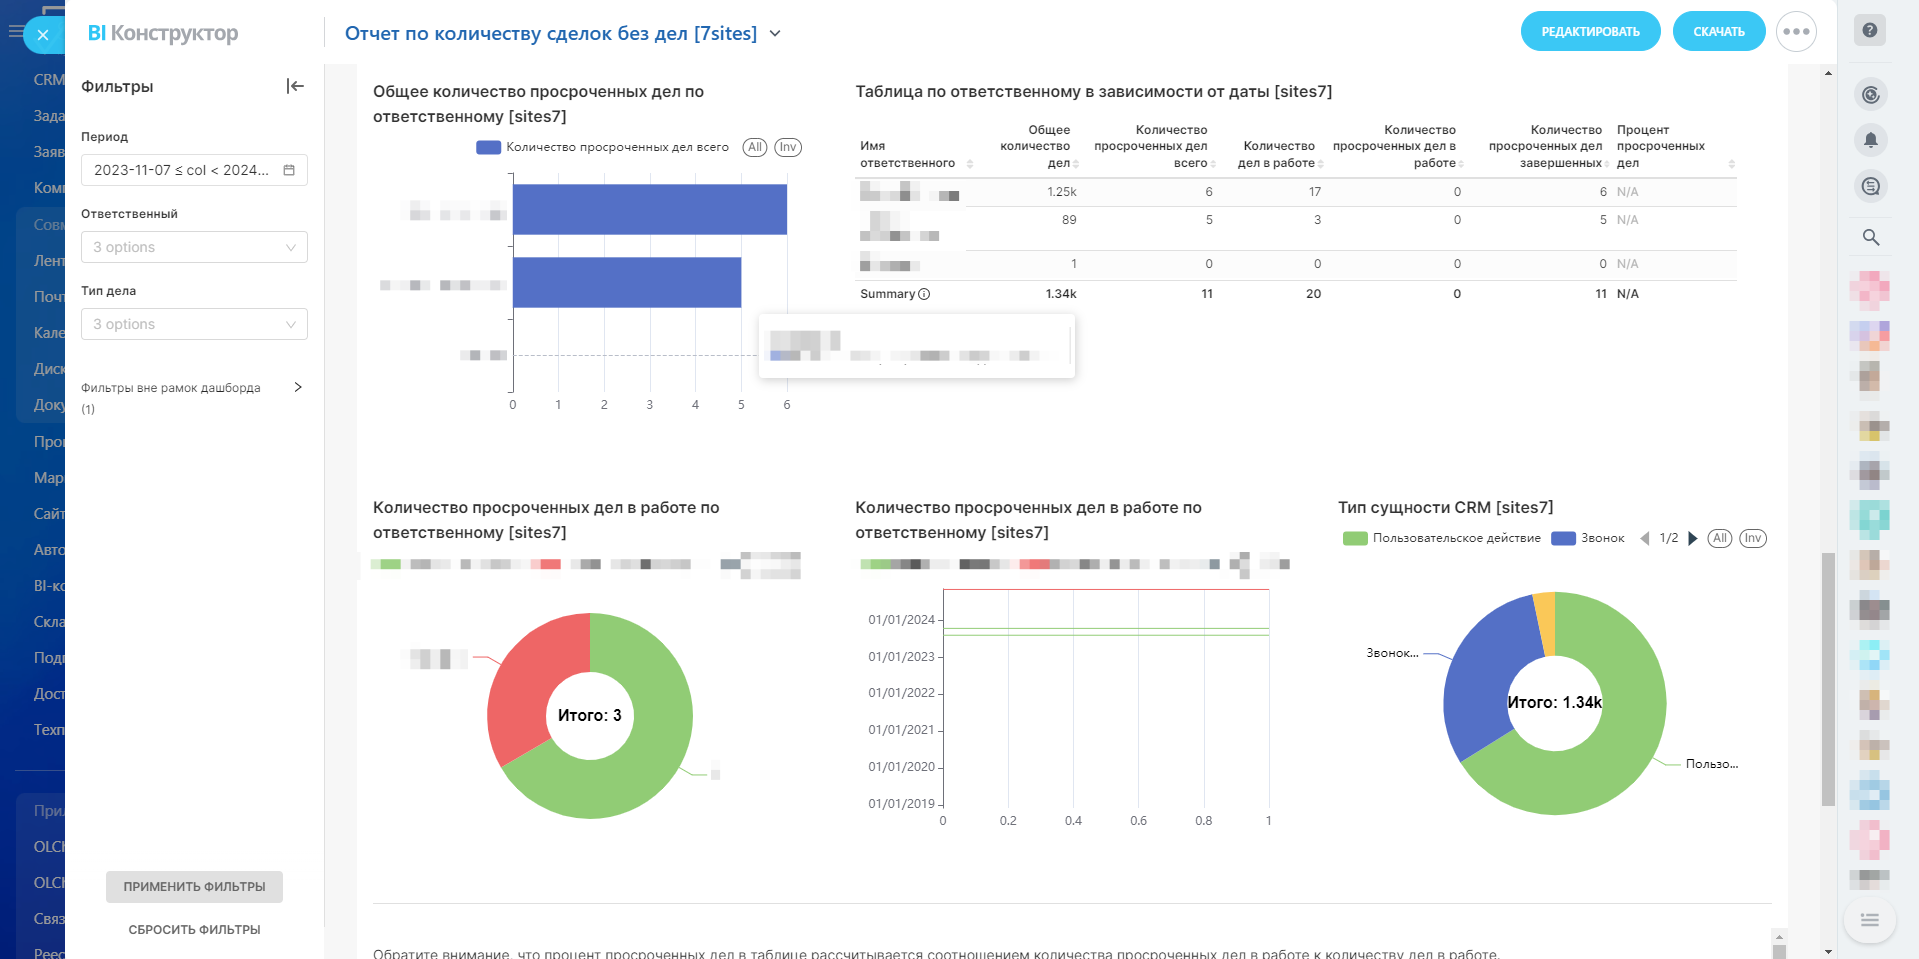This screenshot has width=1919, height=959.
Task: Open the Ответственный filter dropdown
Action: click(194, 247)
